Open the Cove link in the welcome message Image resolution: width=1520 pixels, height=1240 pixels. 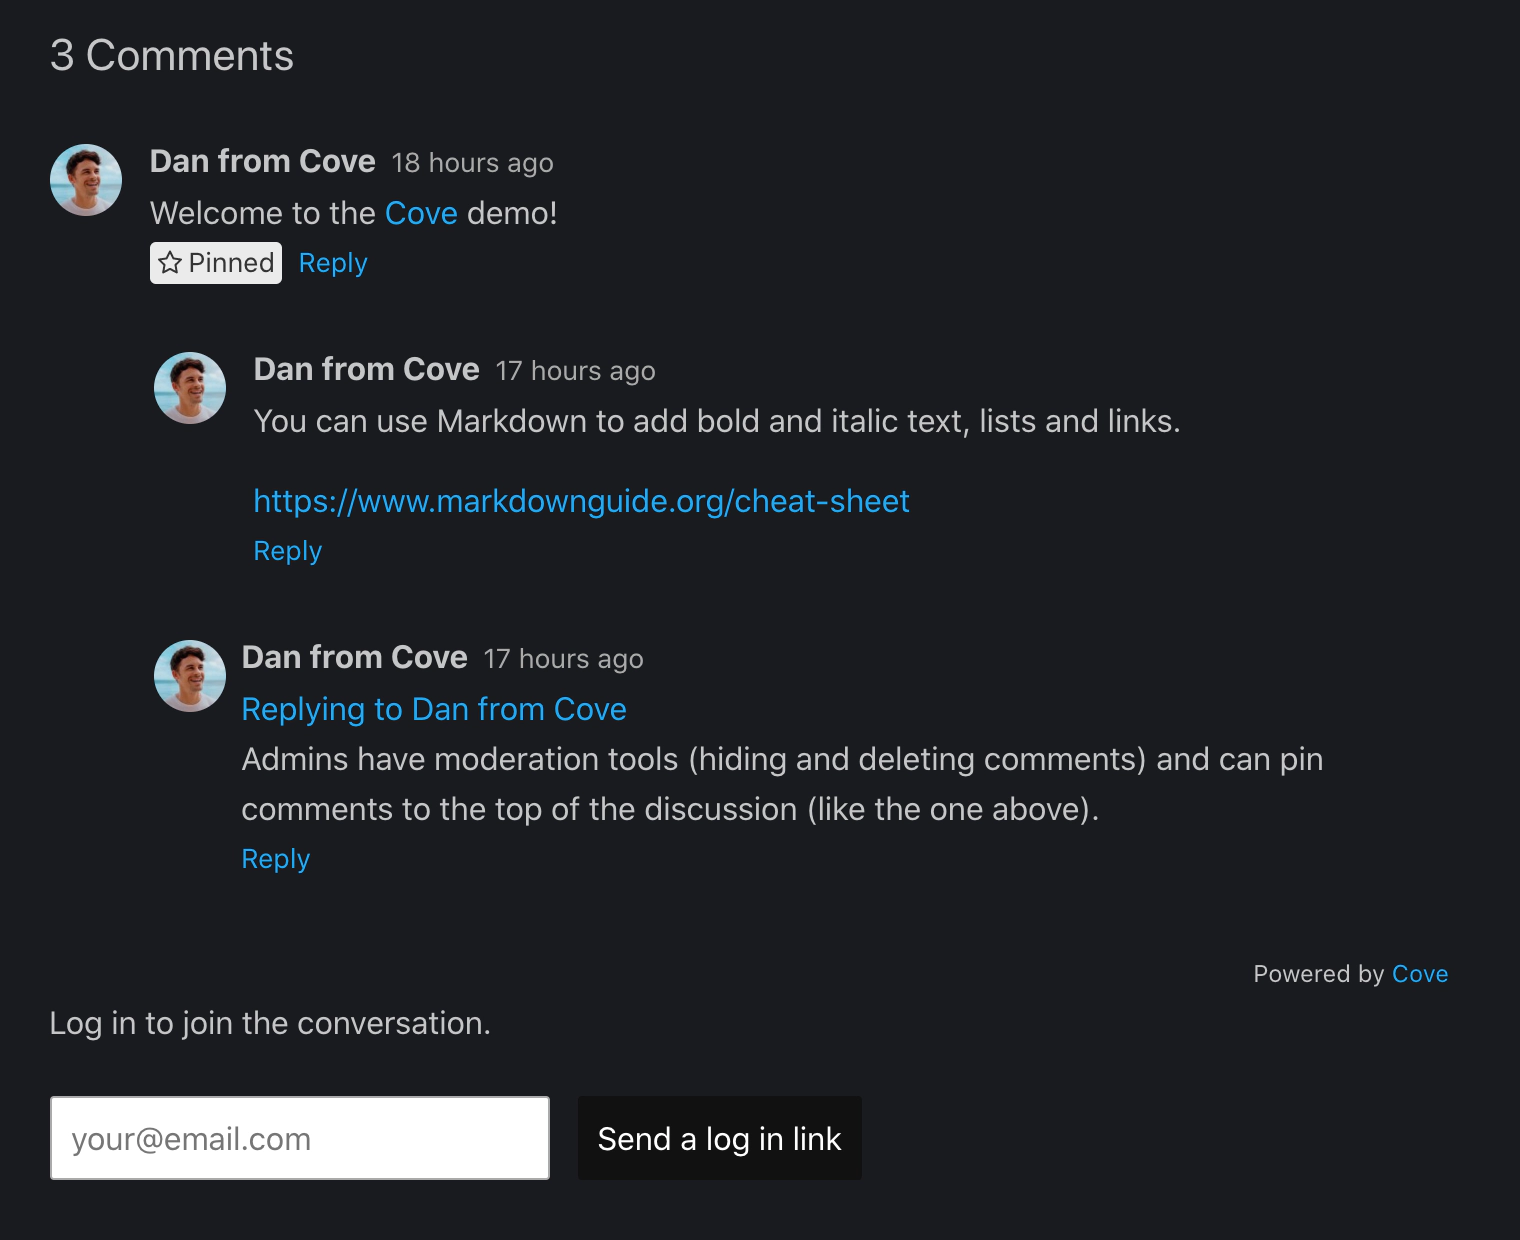[x=421, y=213]
